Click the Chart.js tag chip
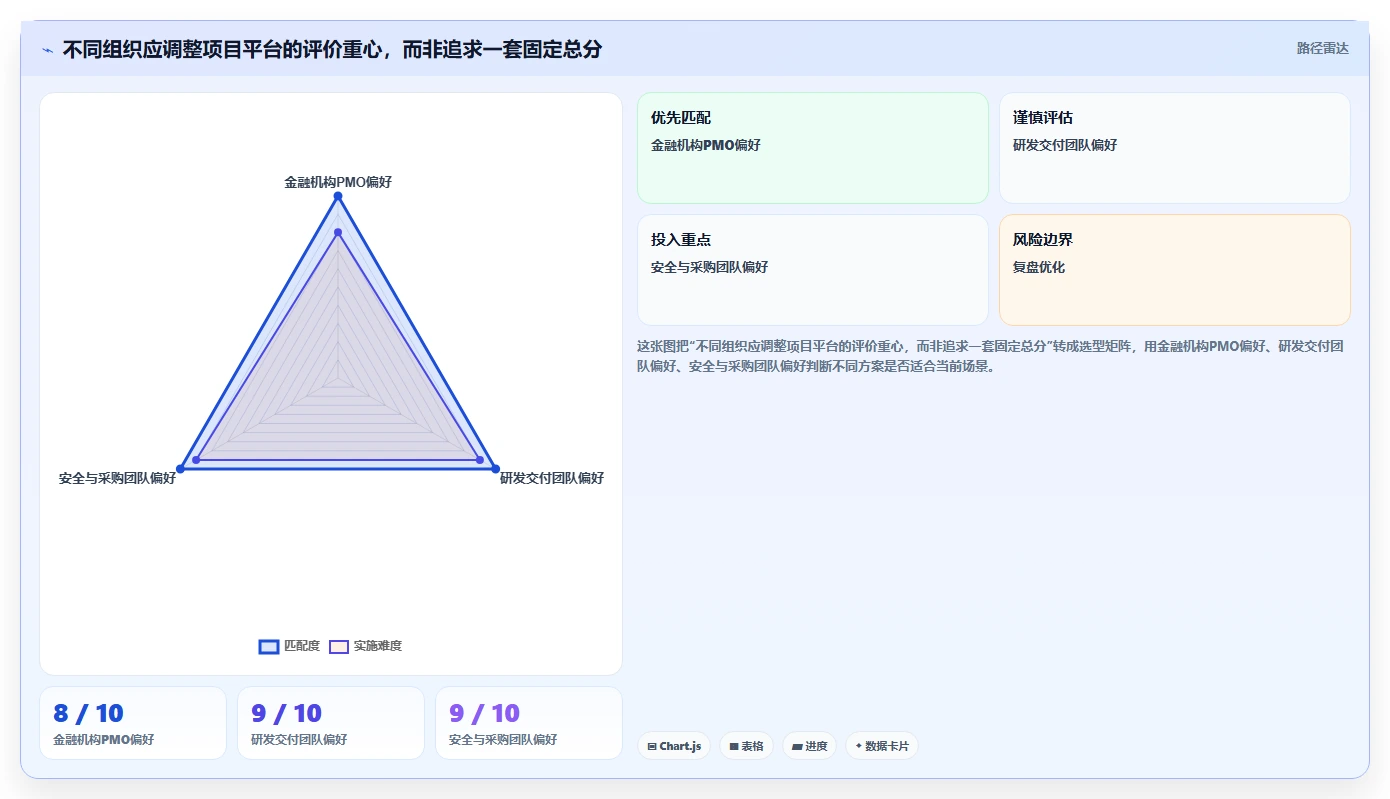This screenshot has width=1390, height=799. (674, 746)
